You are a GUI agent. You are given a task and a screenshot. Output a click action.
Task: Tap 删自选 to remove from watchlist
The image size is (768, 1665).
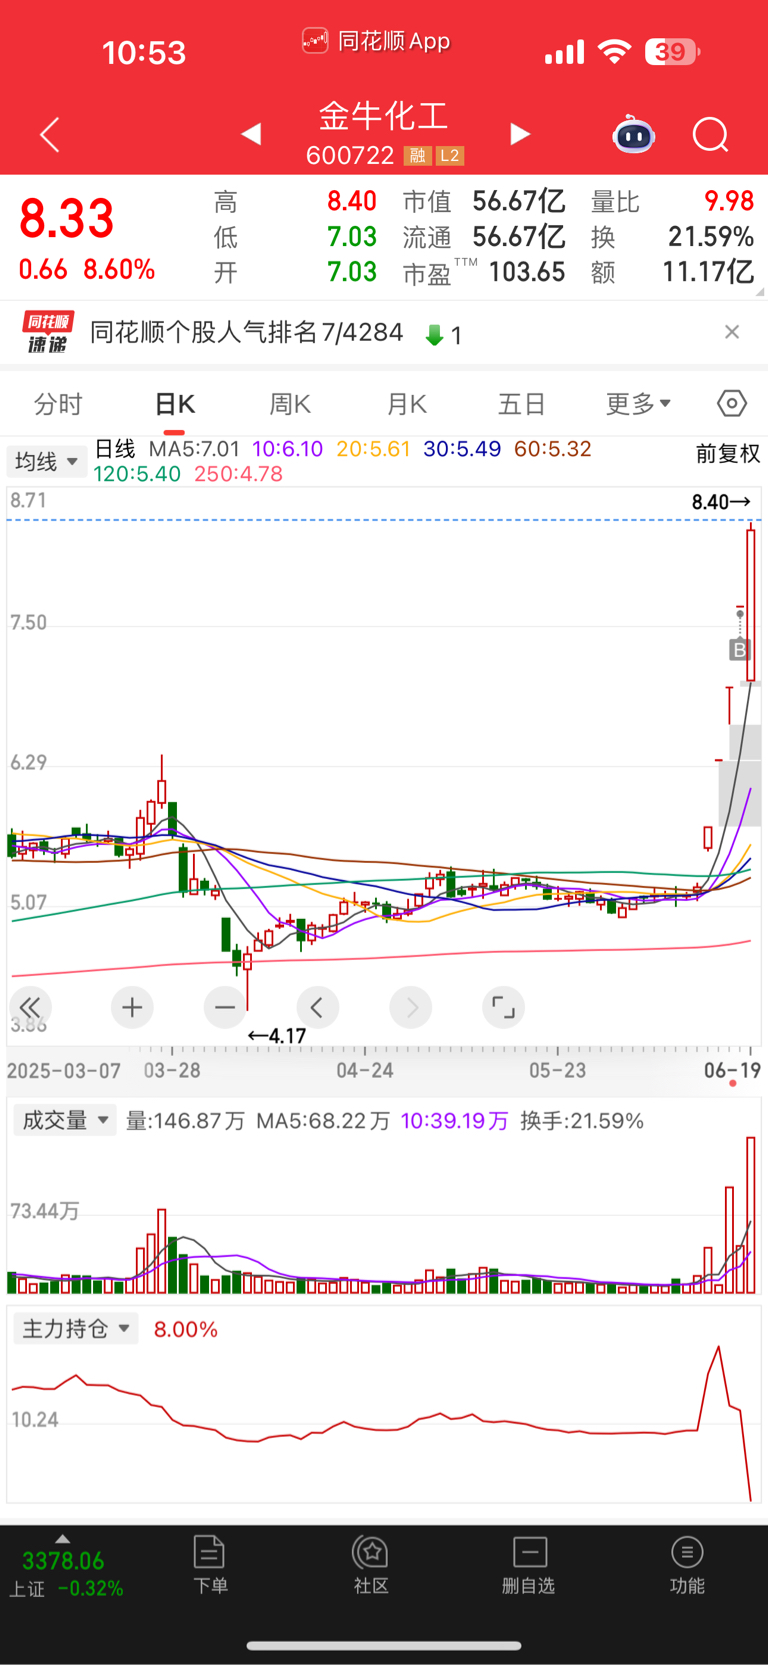pos(528,1565)
